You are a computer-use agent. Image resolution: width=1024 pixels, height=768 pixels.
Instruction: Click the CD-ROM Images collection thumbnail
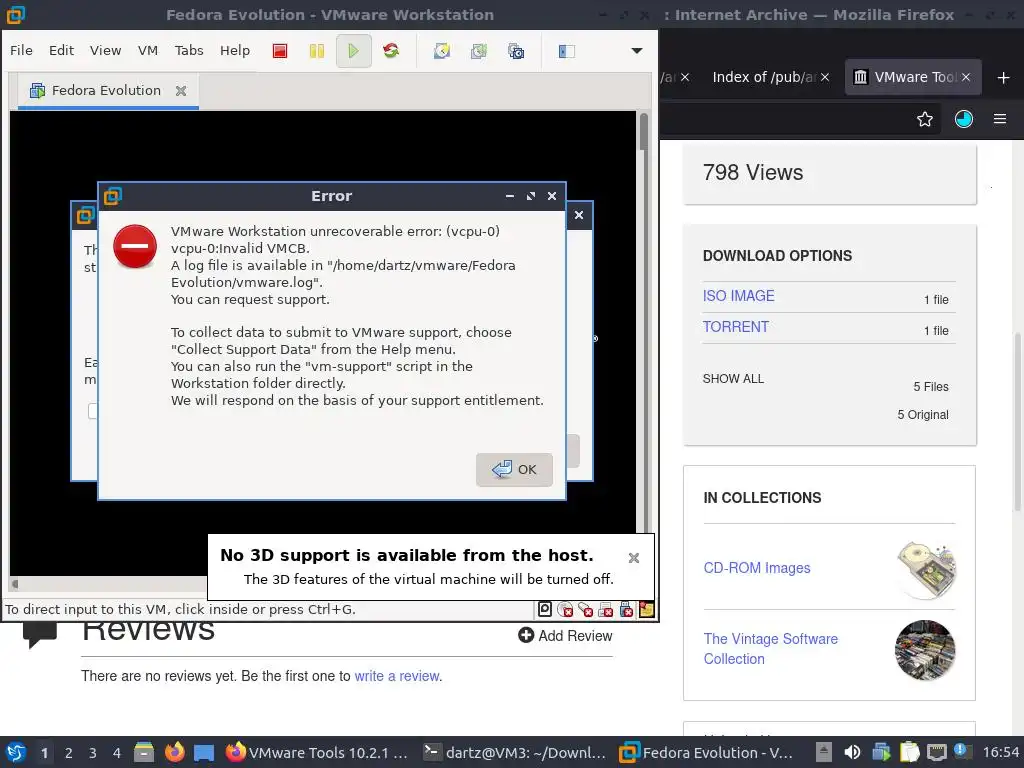(926, 569)
